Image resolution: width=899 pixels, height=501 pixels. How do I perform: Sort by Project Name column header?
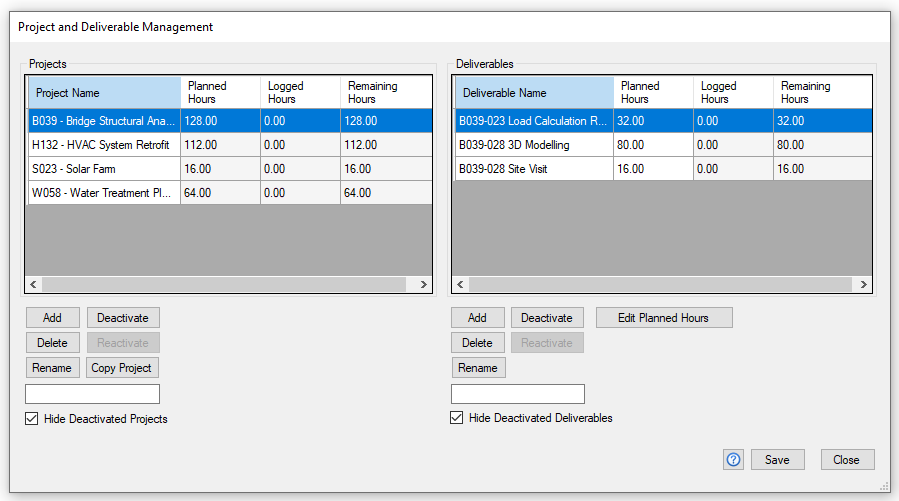click(104, 92)
